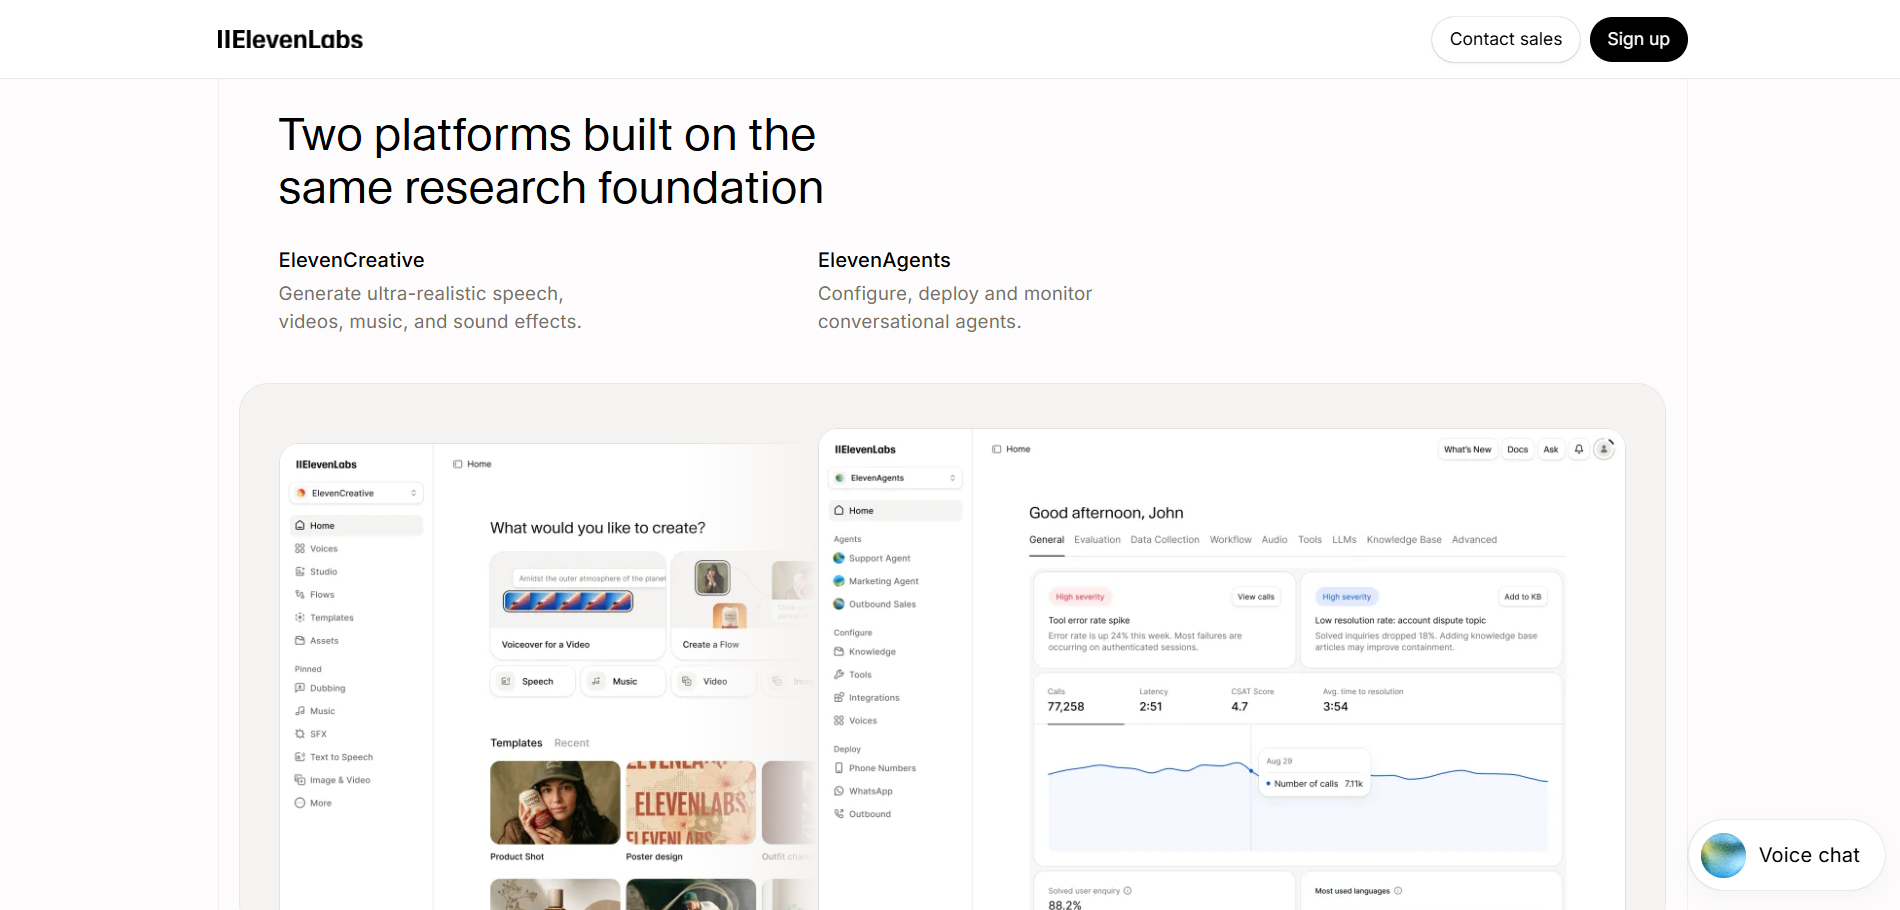Viewport: 1900px width, 910px height.
Task: Click Home icon in ElevenAgents sidebar
Action: coord(839,510)
